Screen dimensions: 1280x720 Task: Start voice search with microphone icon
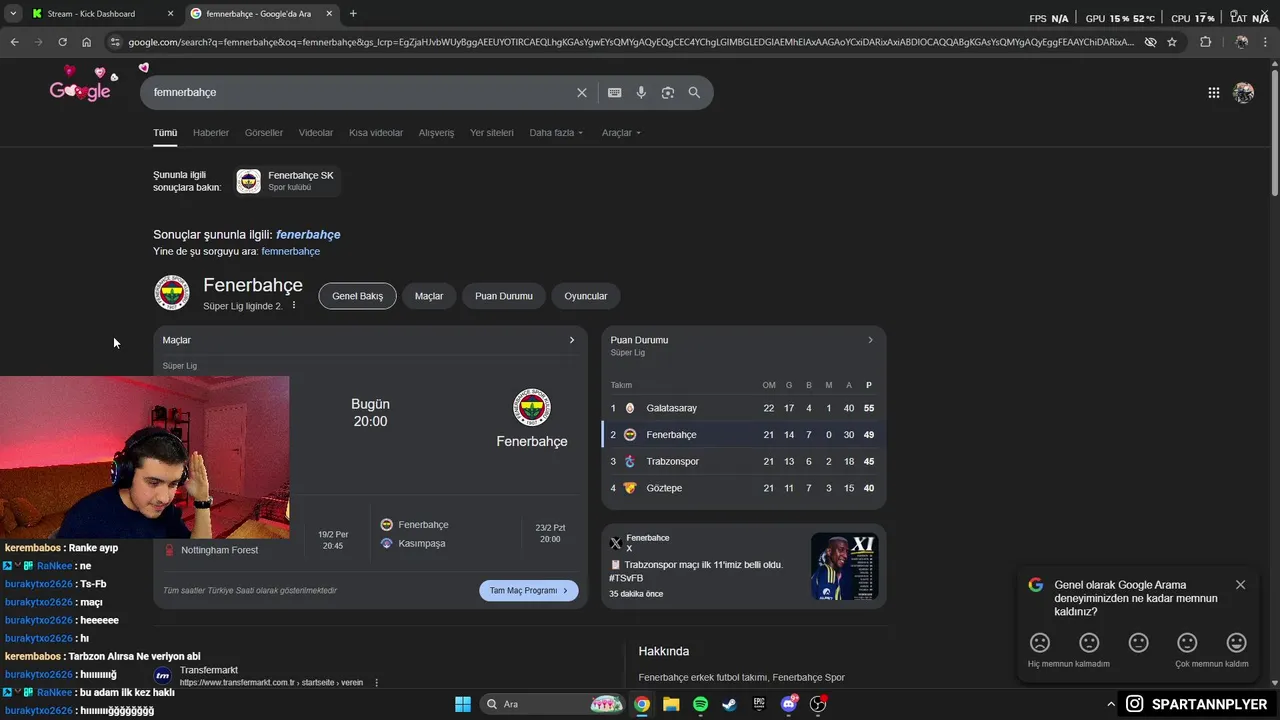[x=641, y=92]
